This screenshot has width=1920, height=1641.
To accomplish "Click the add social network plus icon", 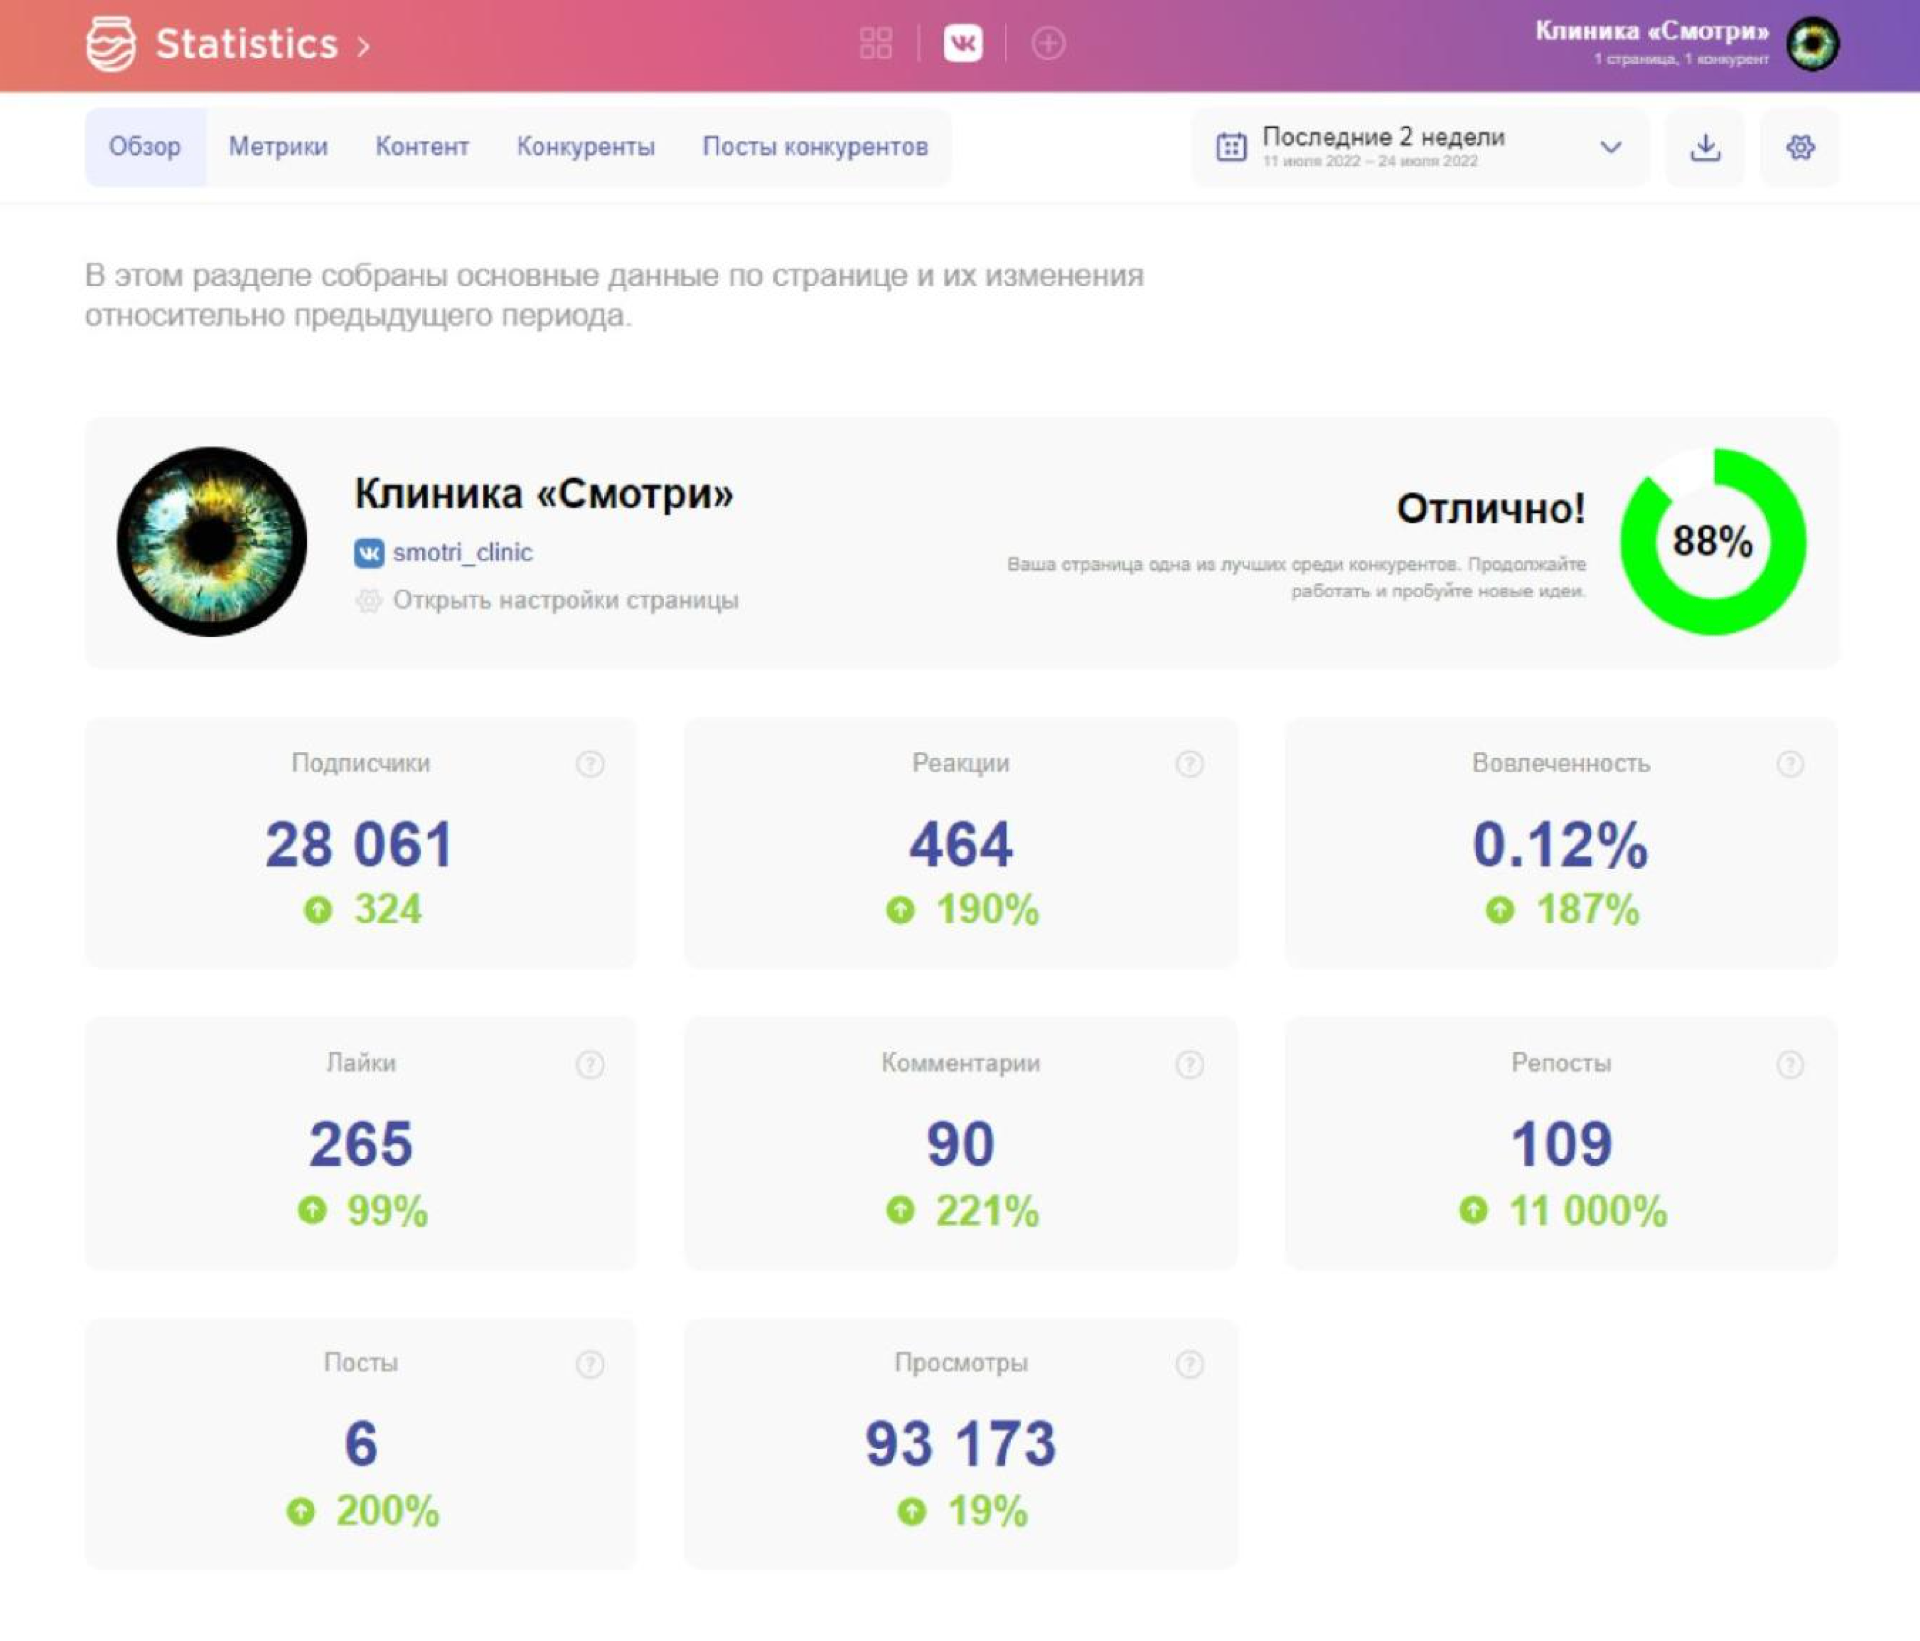I will [1048, 43].
